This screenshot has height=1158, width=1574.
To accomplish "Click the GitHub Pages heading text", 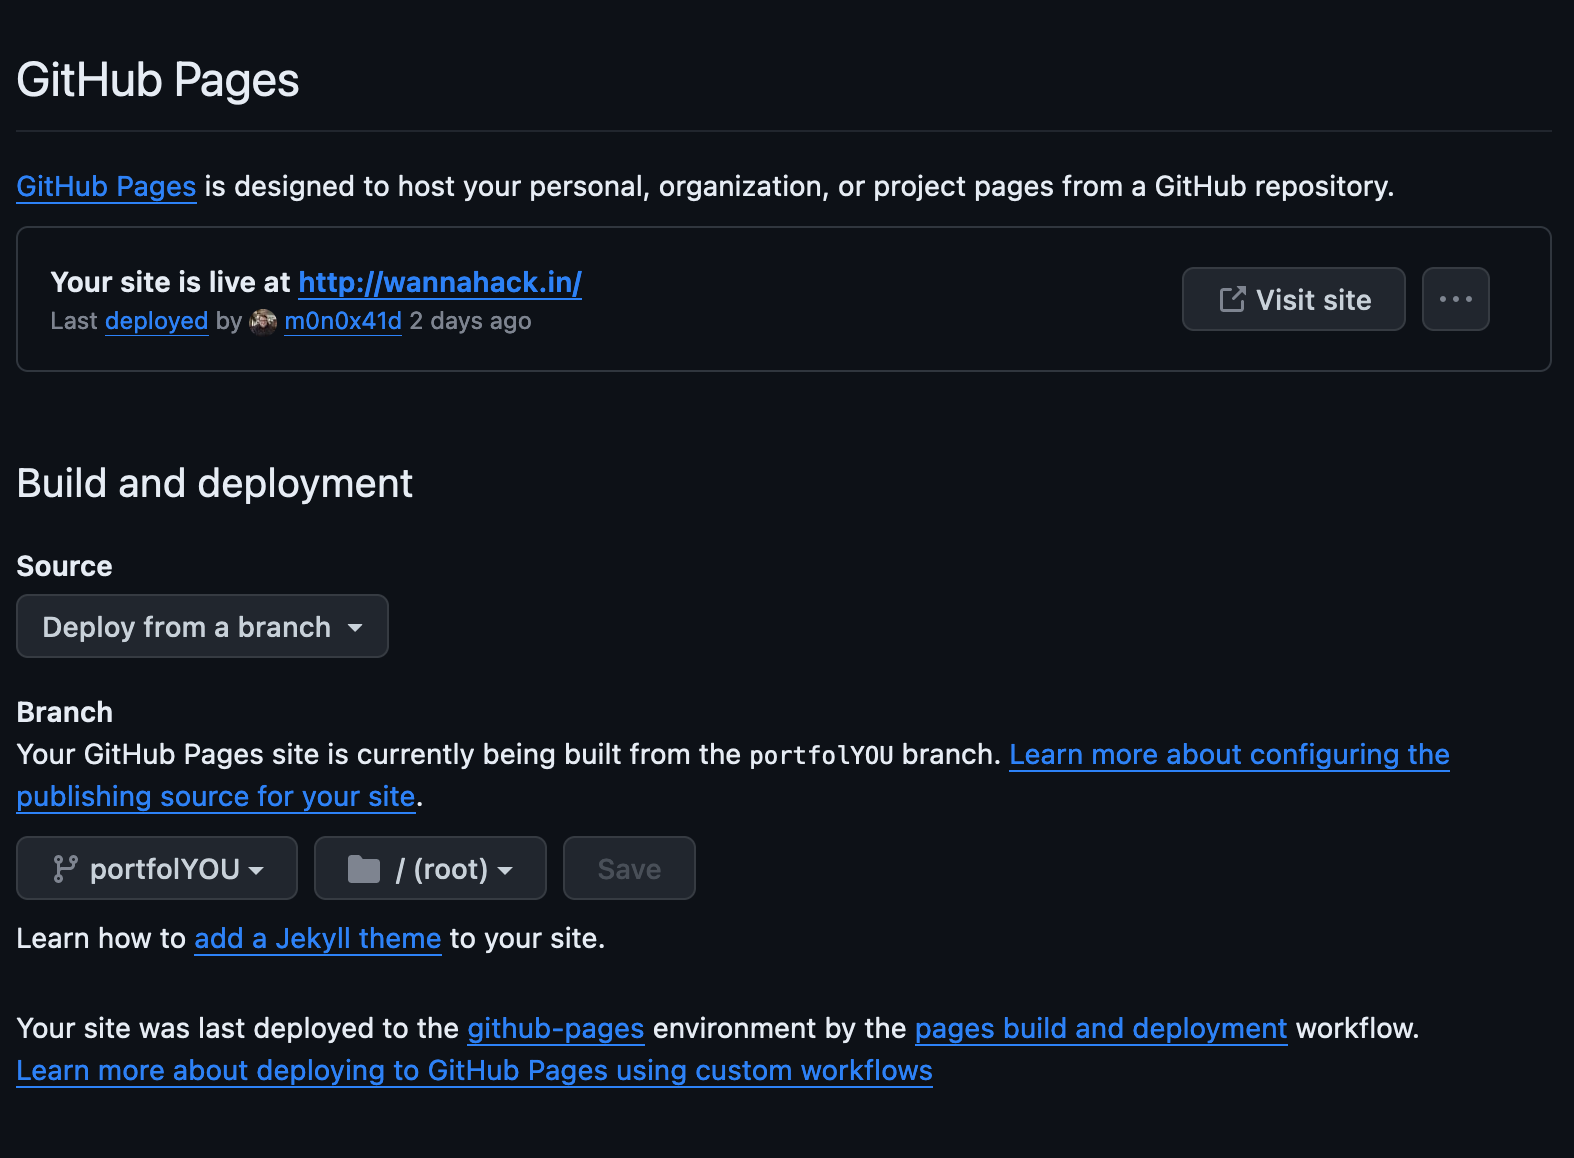I will pyautogui.click(x=158, y=80).
